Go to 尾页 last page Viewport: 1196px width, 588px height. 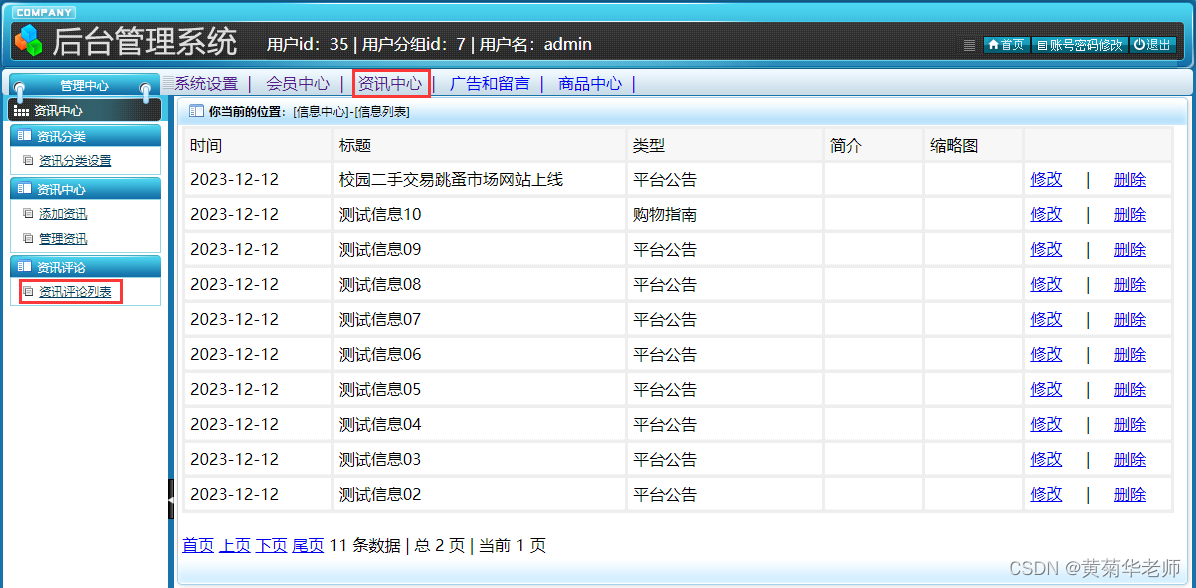click(x=308, y=545)
